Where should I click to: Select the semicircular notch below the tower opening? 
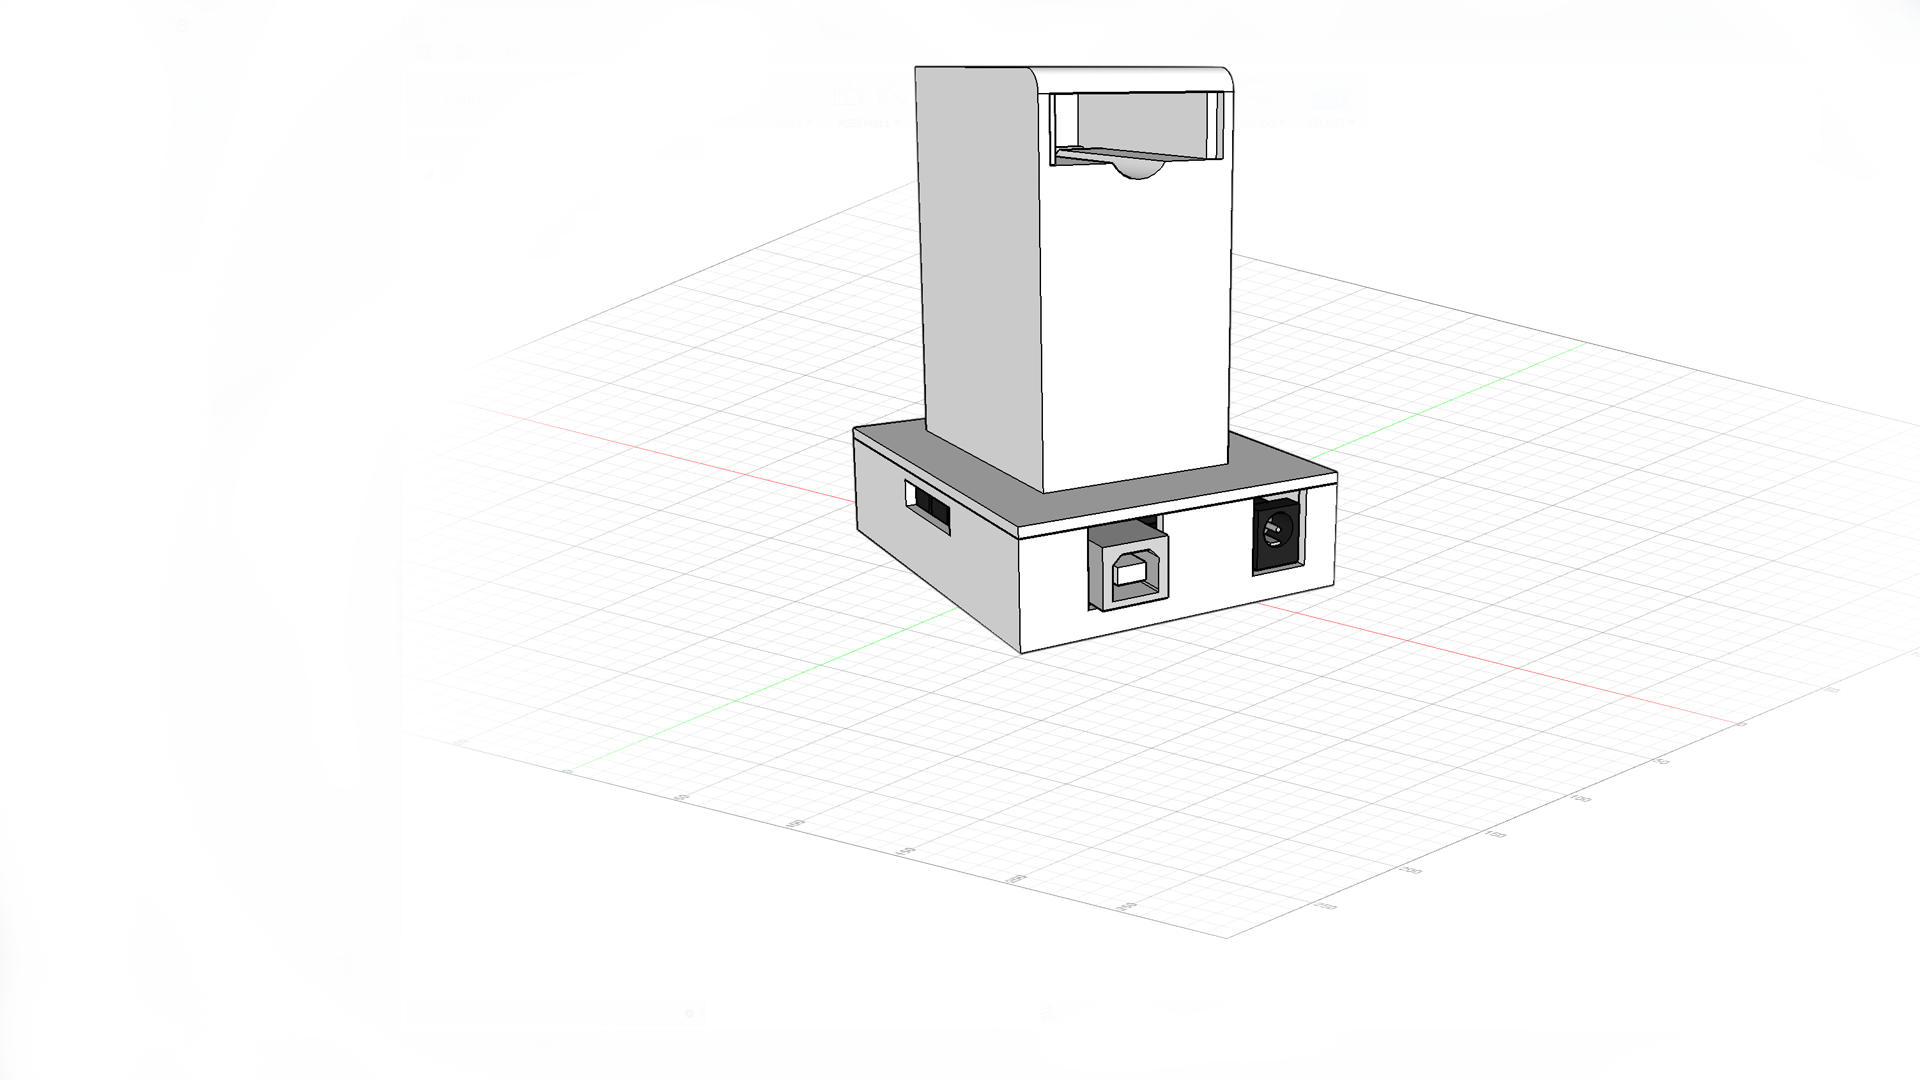(x=1138, y=171)
